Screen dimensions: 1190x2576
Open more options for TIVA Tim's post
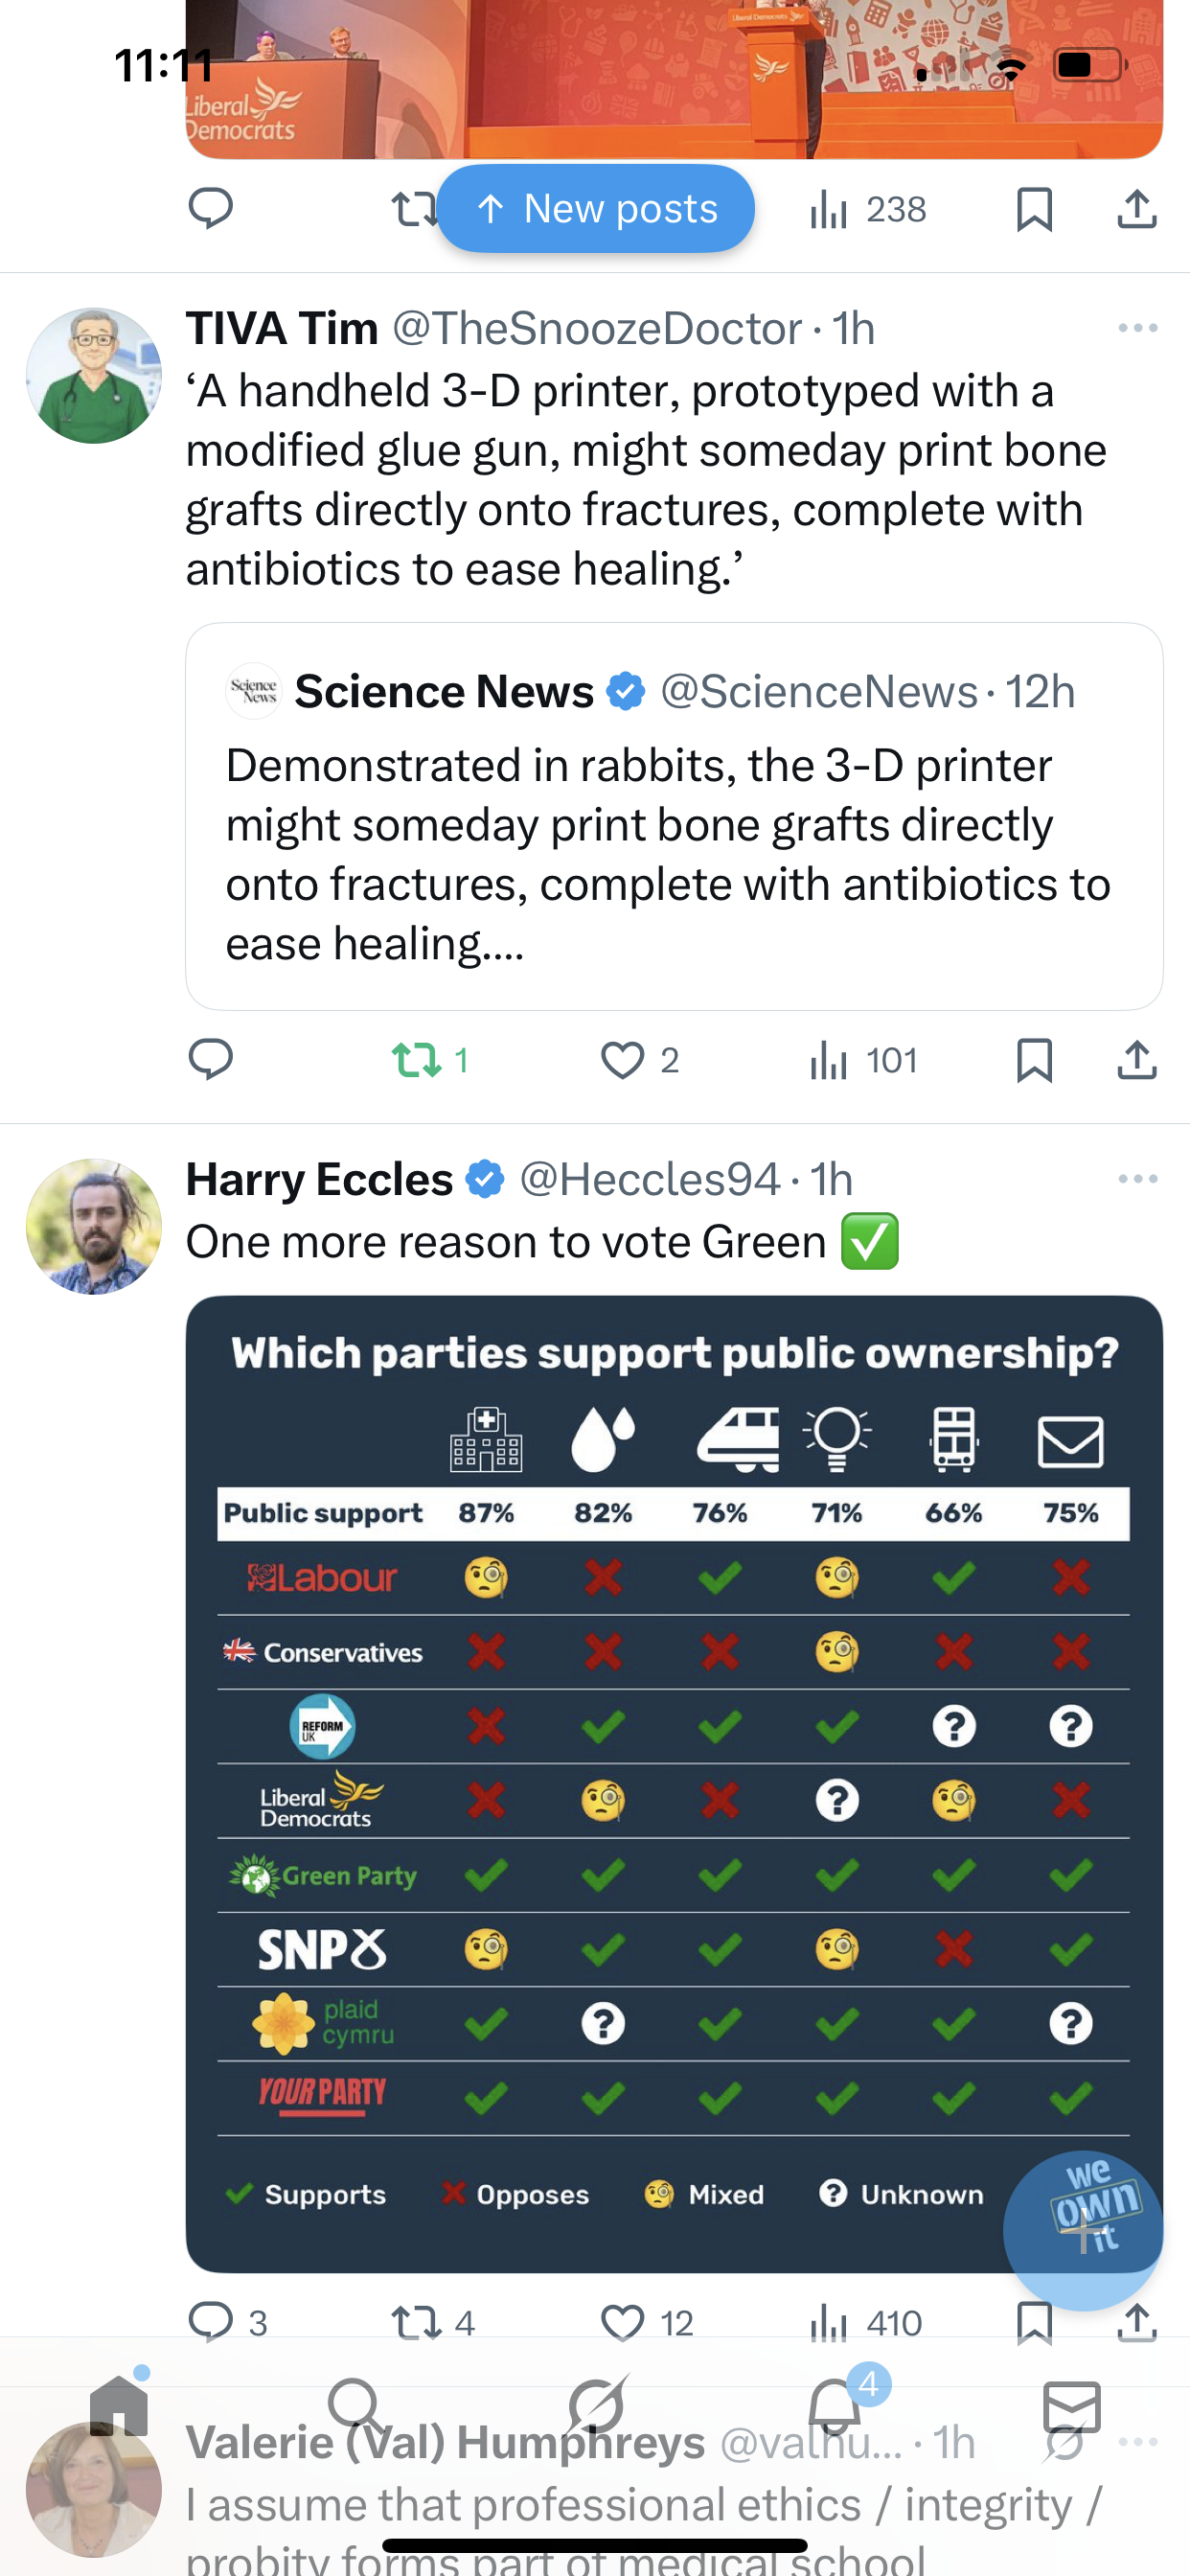(1137, 328)
